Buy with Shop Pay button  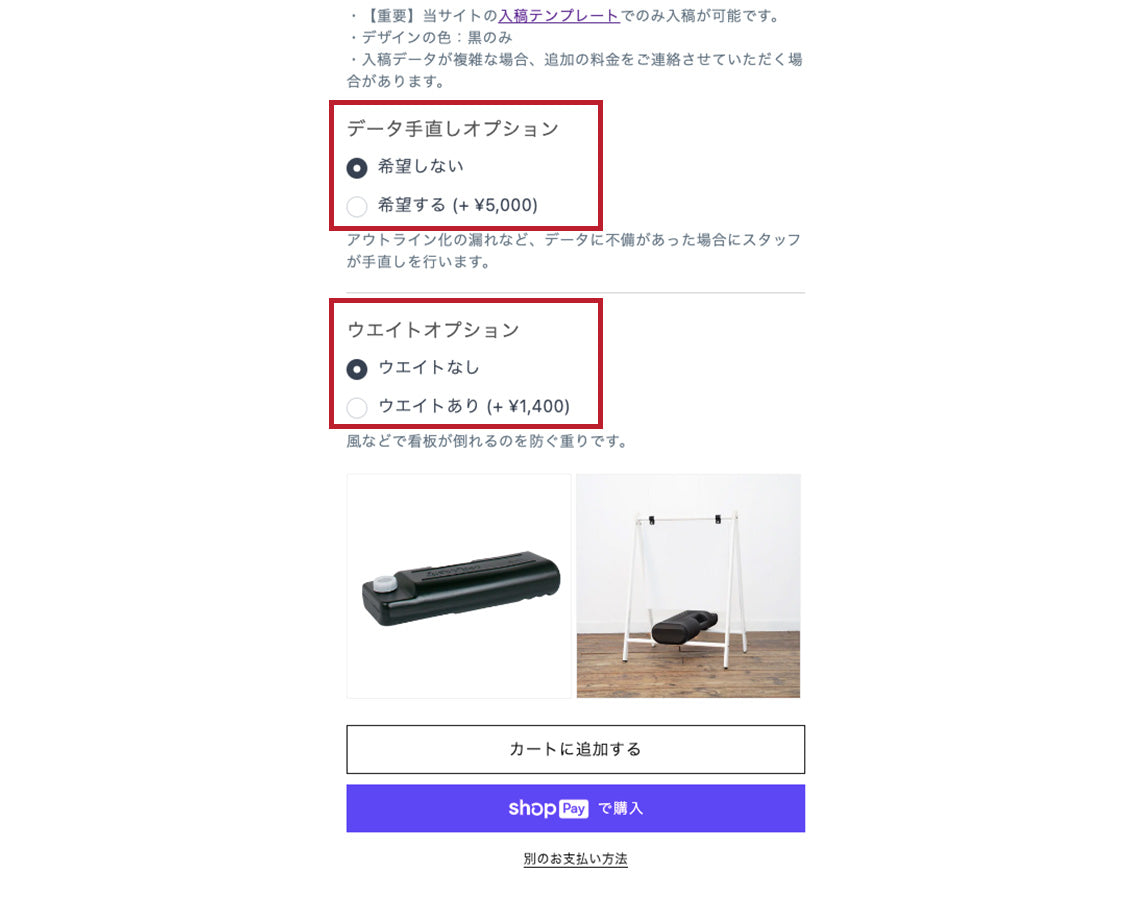coord(576,808)
